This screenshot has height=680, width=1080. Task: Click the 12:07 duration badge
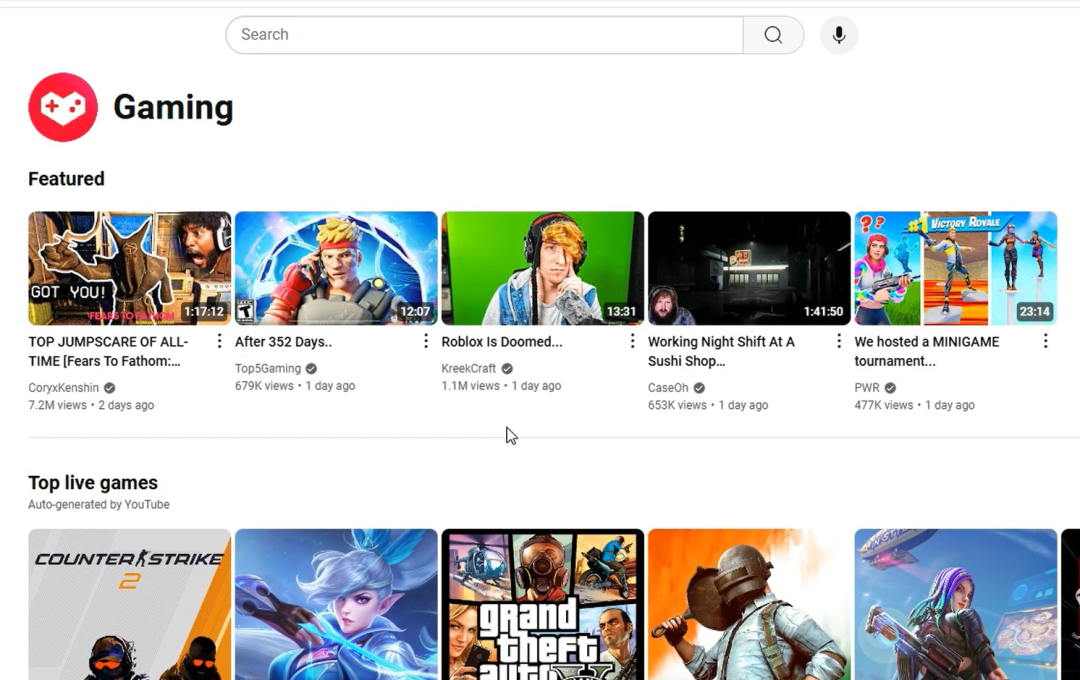tap(415, 311)
